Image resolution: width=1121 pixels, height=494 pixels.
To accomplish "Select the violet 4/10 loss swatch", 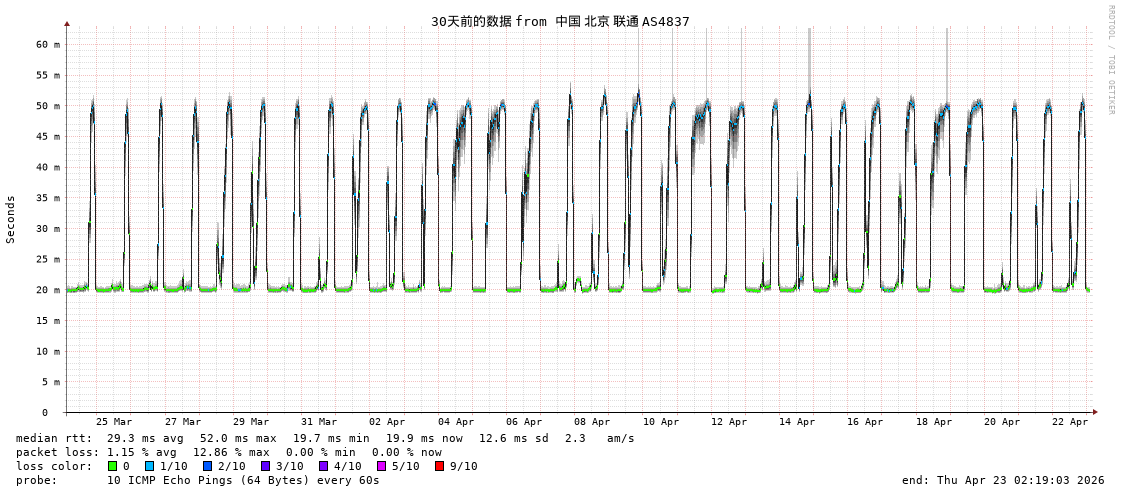I will click(x=323, y=466).
